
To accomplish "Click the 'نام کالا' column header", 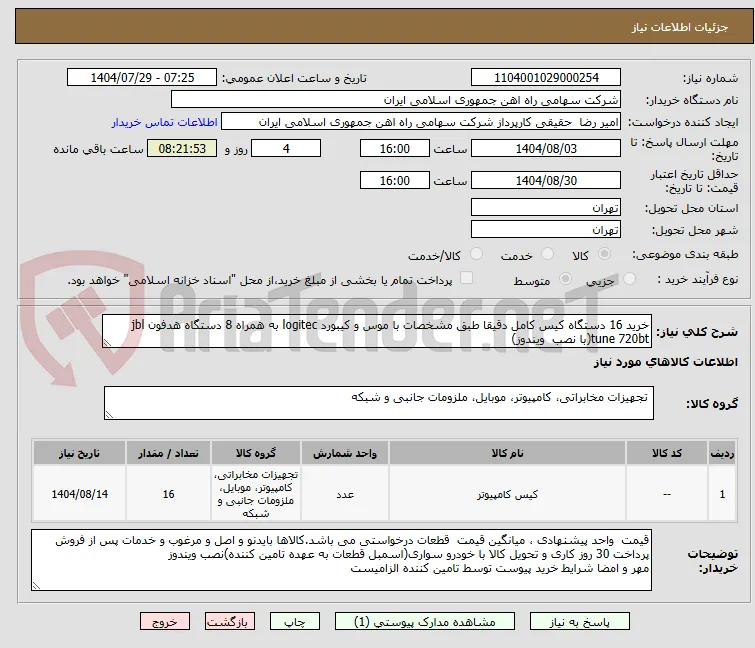I will point(507,454).
